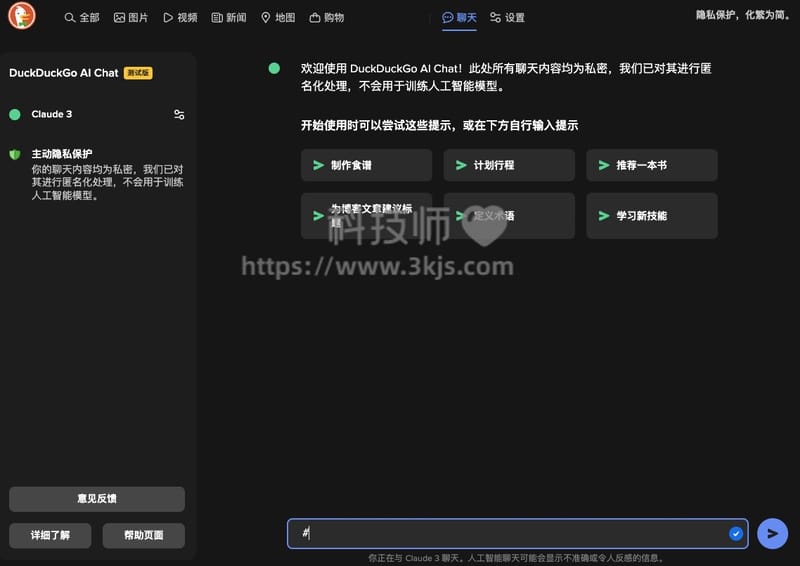Click the DuckDuckGo AI Chat title

click(64, 73)
